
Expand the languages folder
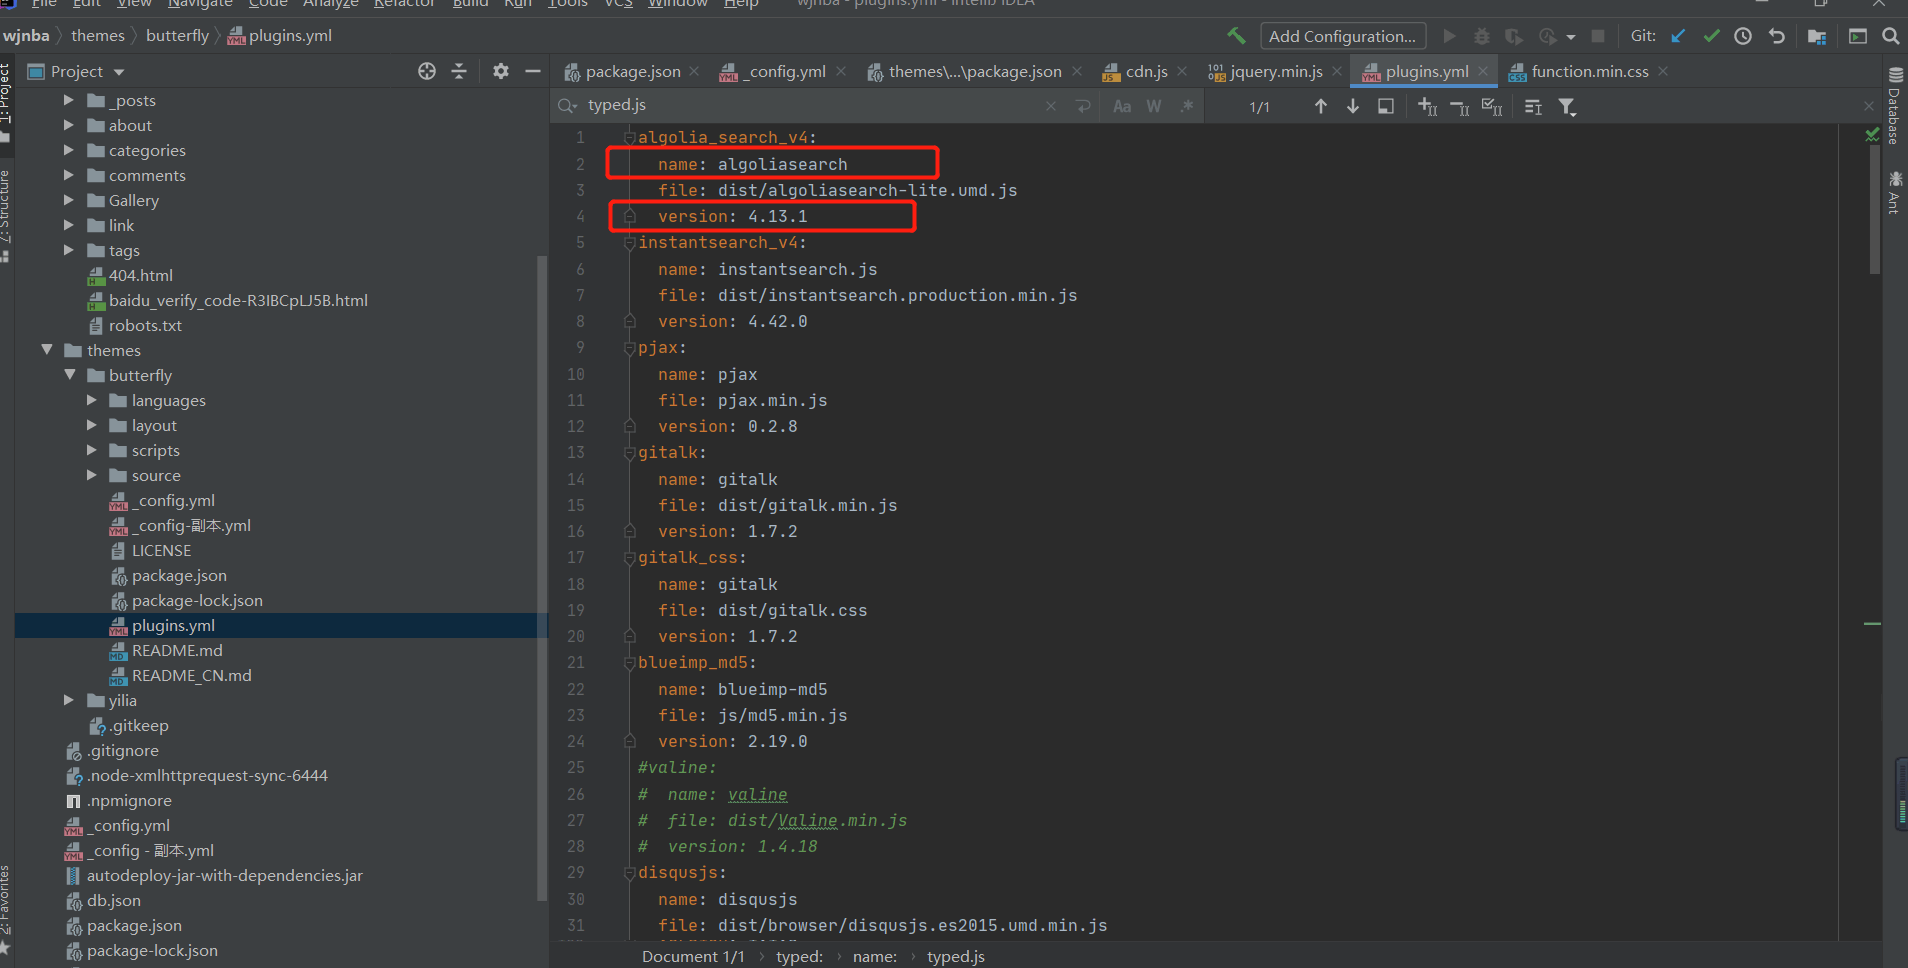coord(92,400)
